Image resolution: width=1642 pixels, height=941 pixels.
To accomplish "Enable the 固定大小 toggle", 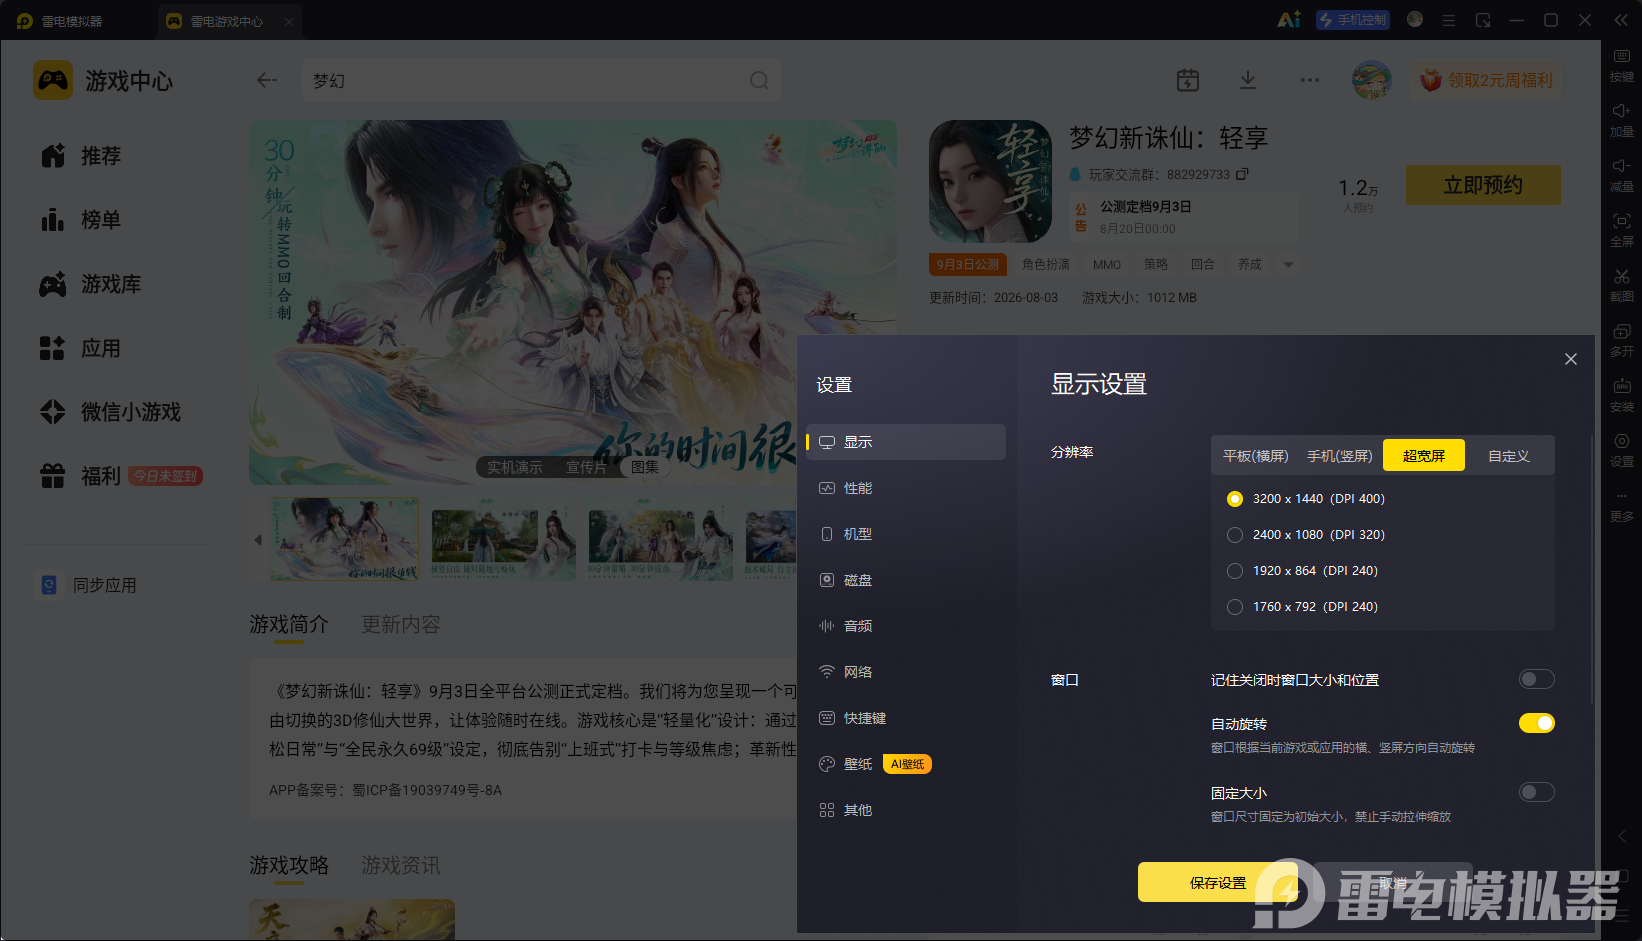I will click(1537, 793).
